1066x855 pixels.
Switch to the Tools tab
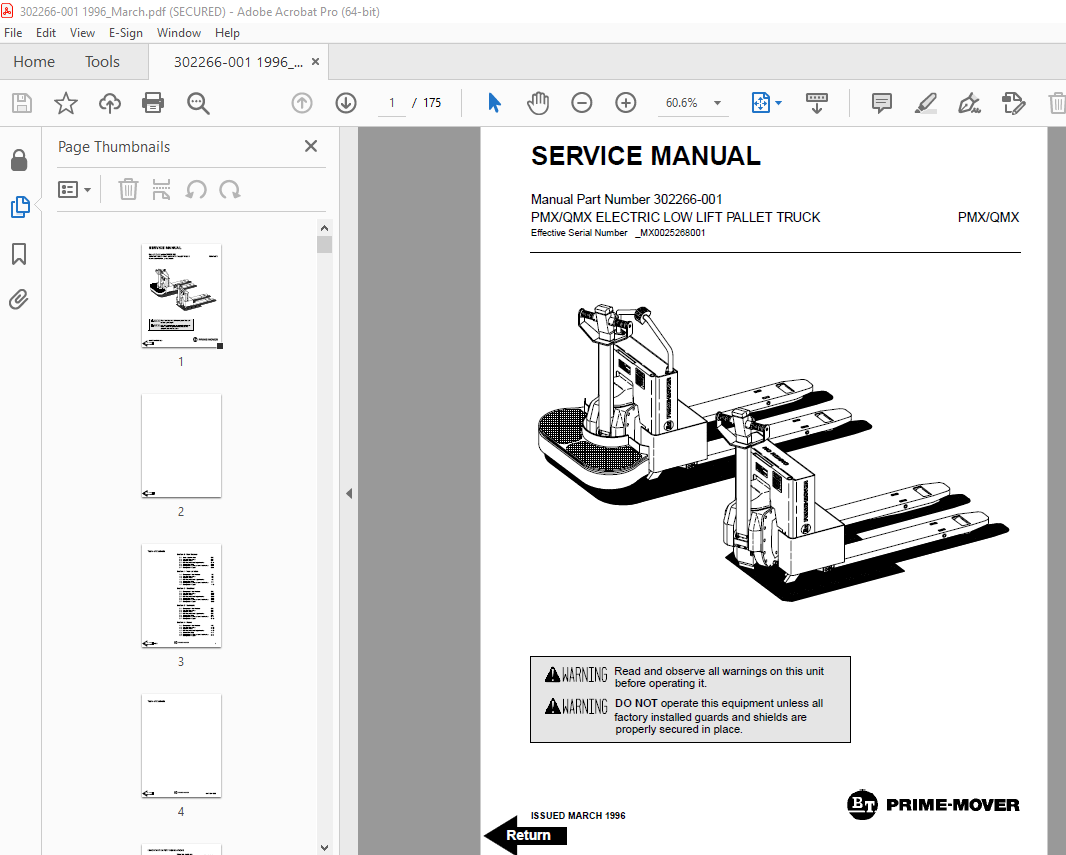(102, 62)
